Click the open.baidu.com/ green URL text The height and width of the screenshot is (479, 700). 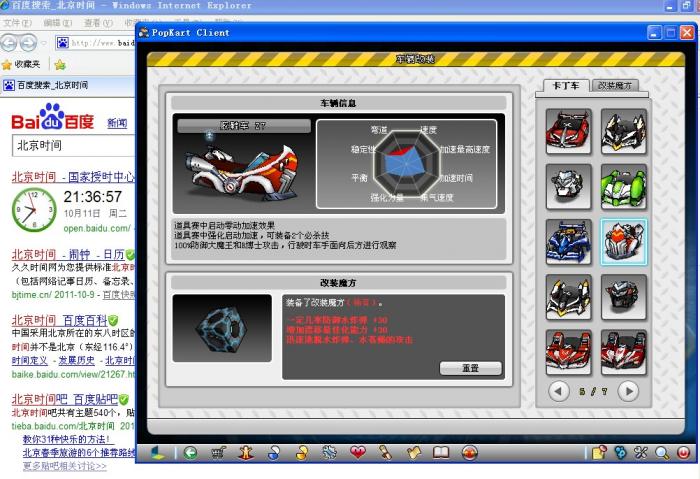(x=97, y=228)
